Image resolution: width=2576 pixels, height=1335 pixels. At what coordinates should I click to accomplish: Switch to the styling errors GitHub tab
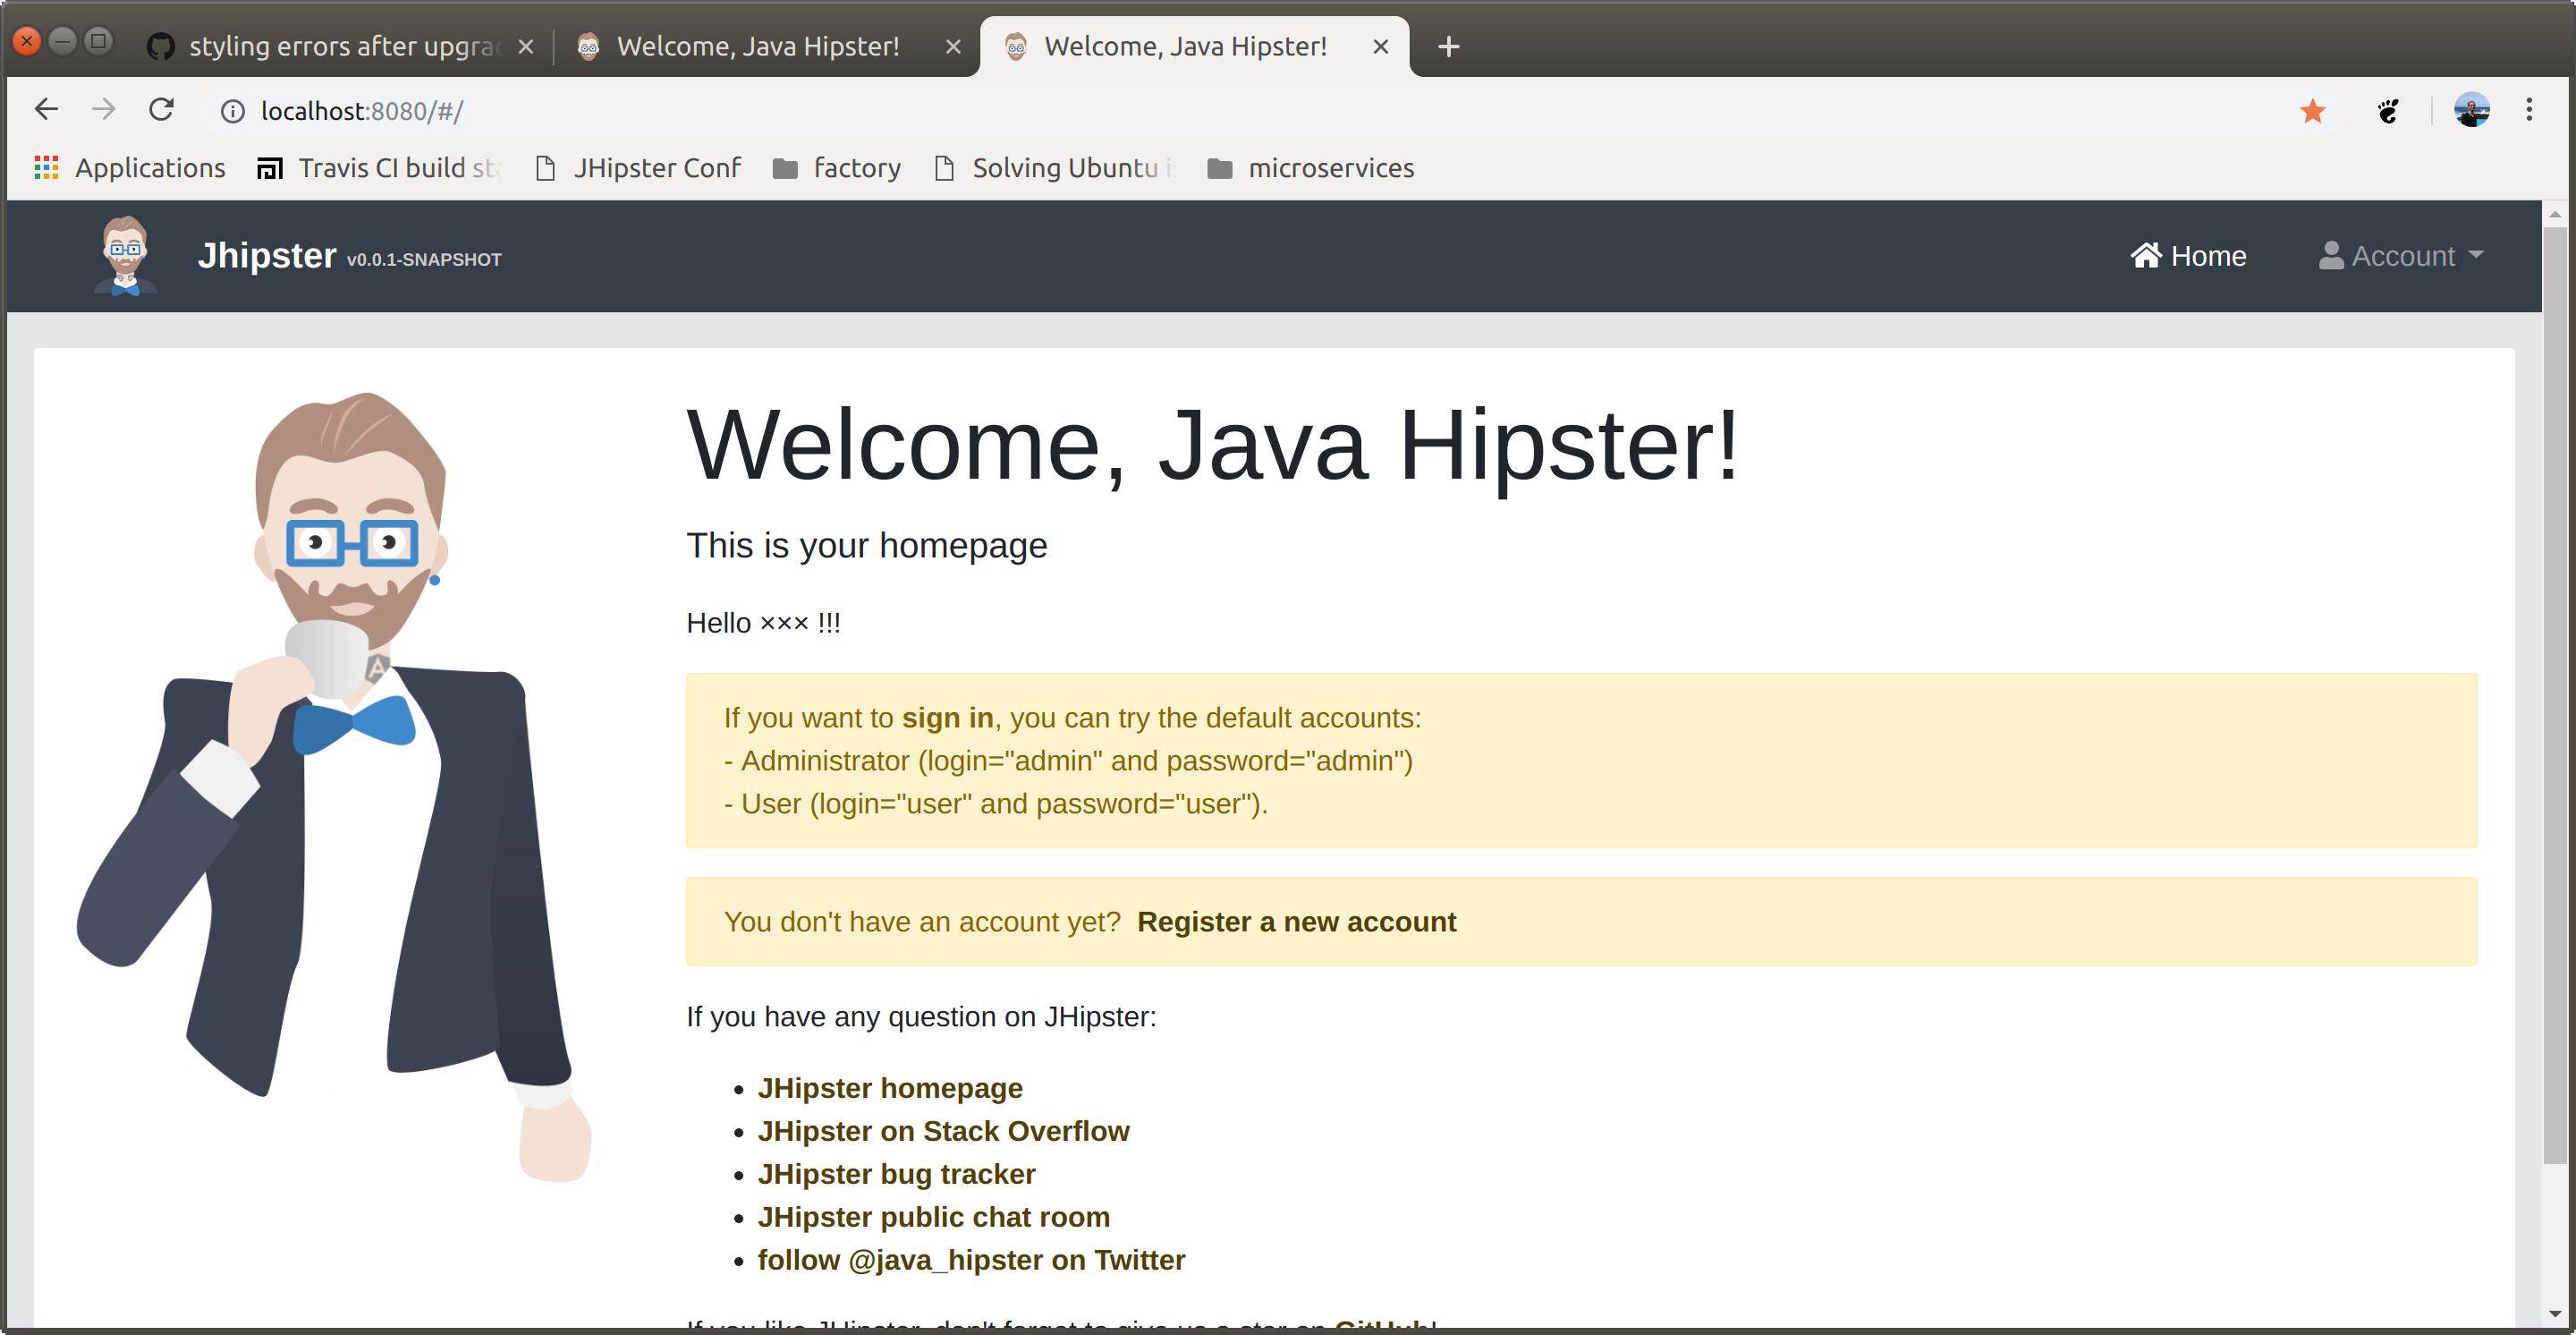point(340,47)
